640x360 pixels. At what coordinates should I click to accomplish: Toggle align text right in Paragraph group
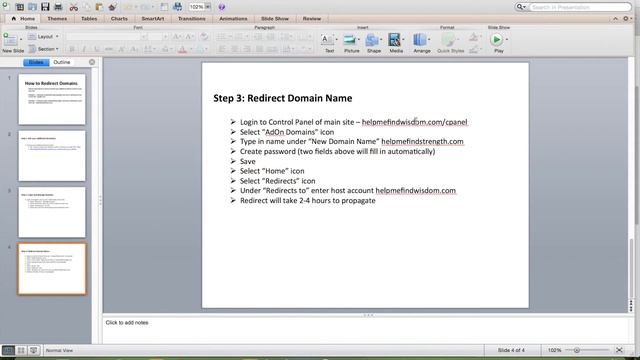(x=247, y=49)
